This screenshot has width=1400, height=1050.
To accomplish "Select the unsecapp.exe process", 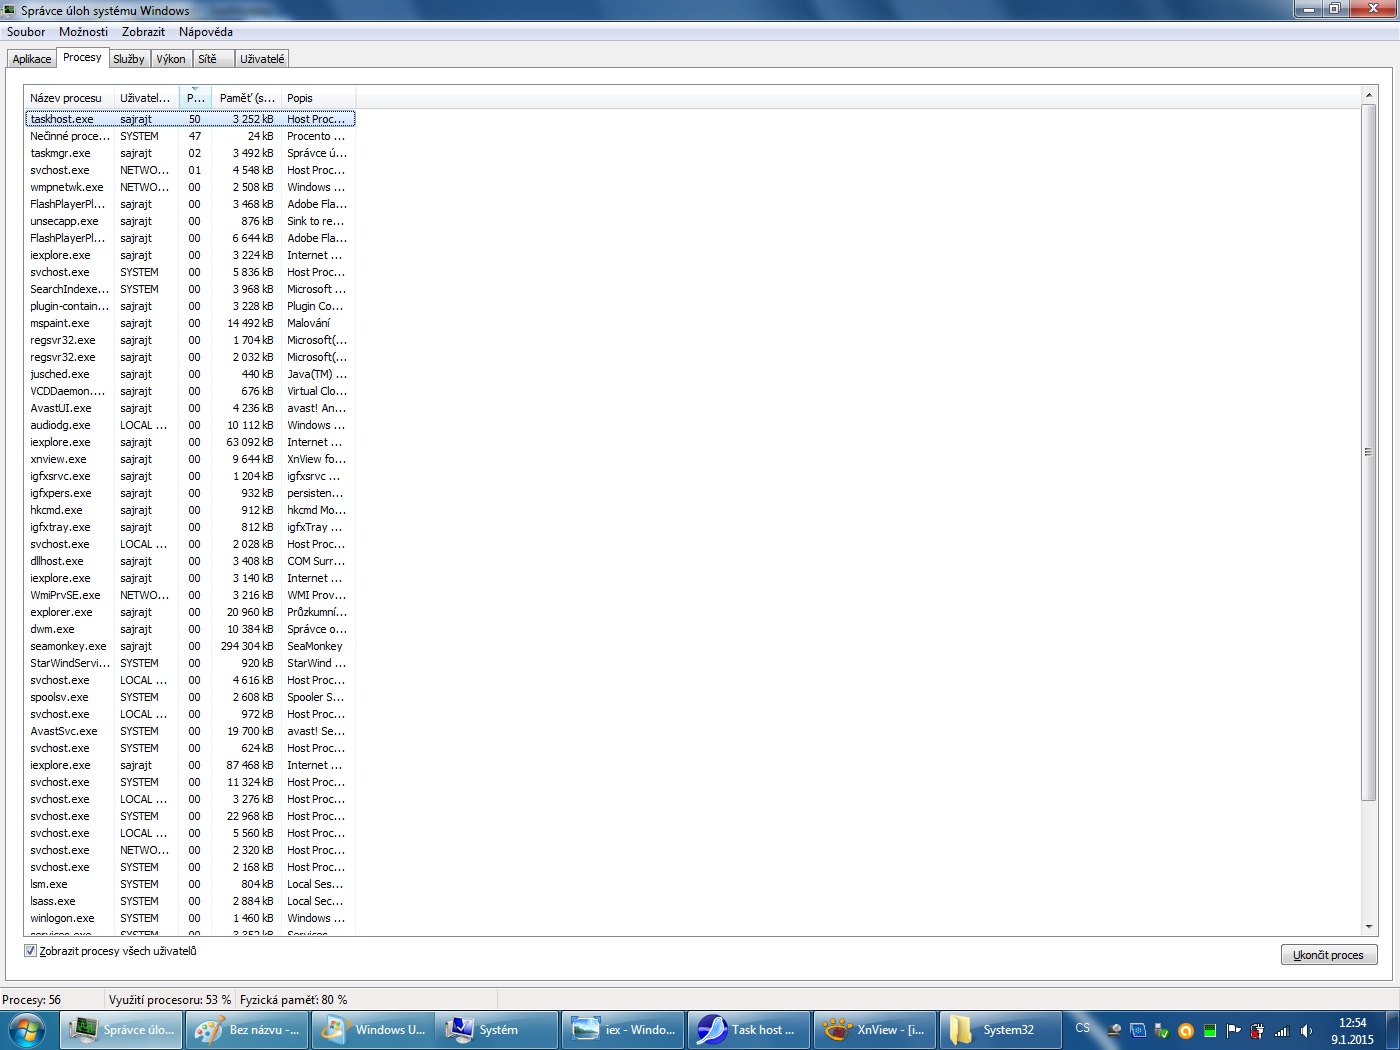I will click(190, 221).
